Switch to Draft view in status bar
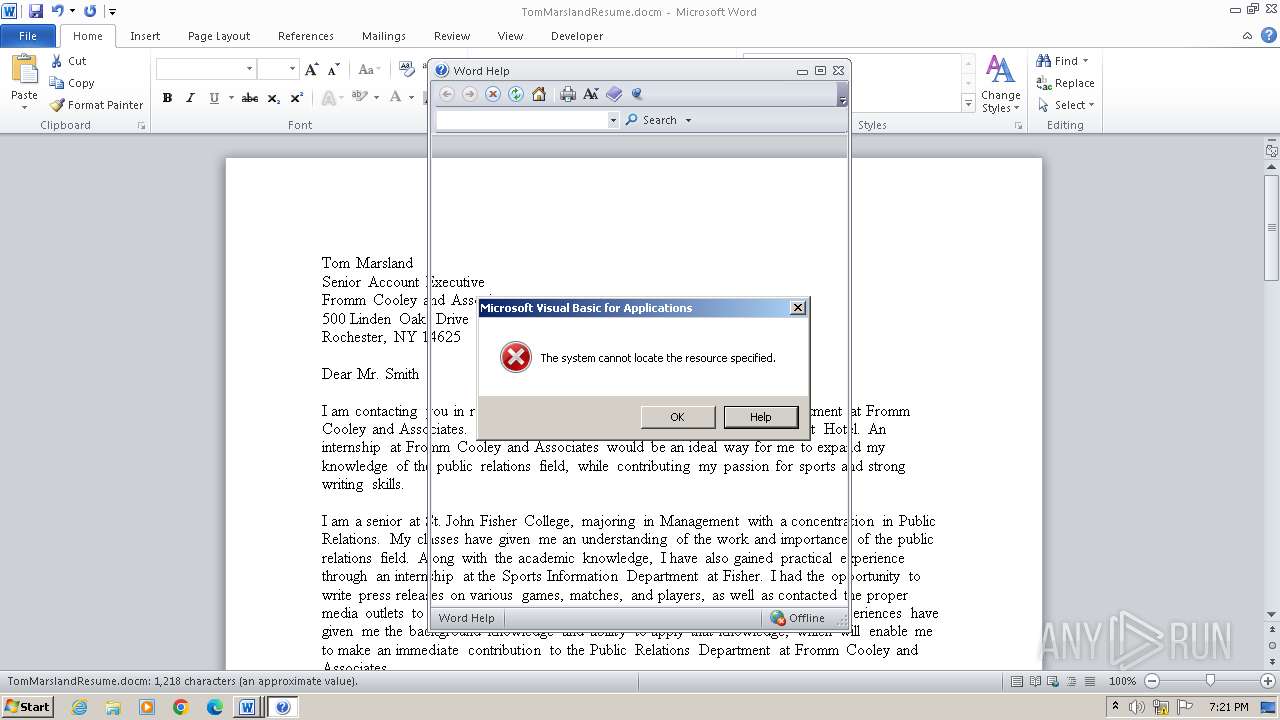This screenshot has height=720, width=1280. click(x=1089, y=681)
